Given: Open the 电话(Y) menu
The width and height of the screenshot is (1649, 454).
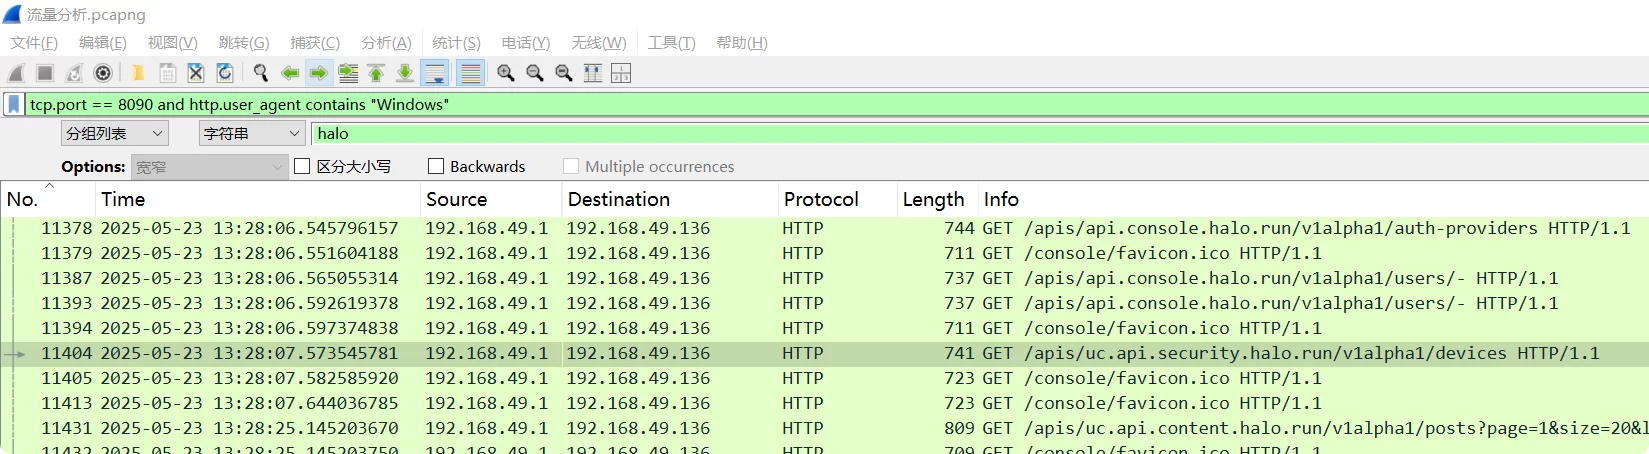Looking at the screenshot, I should click(526, 43).
